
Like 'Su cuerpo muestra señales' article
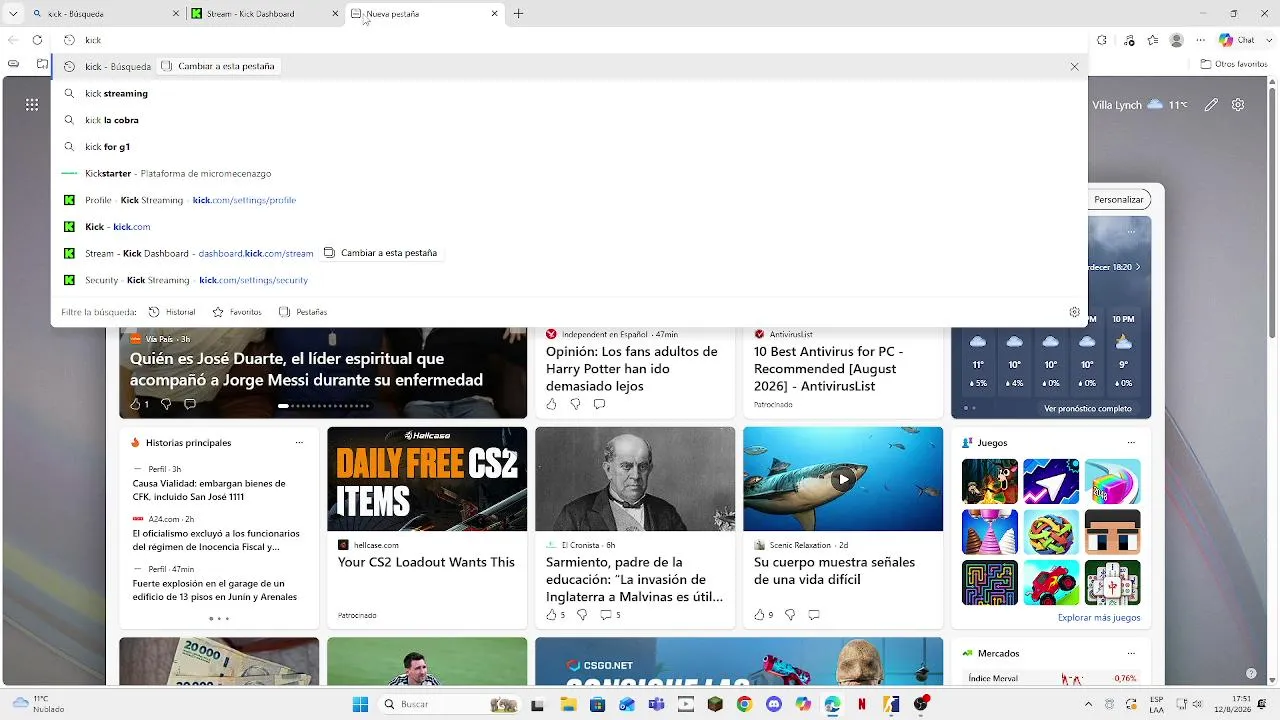tap(759, 614)
